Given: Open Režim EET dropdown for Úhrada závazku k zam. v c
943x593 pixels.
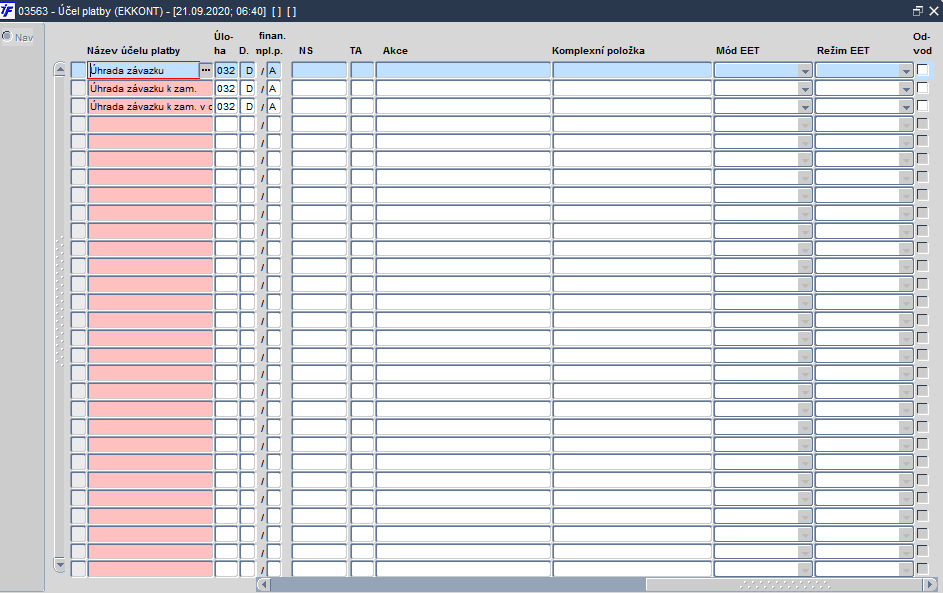Looking at the screenshot, I should (x=906, y=107).
